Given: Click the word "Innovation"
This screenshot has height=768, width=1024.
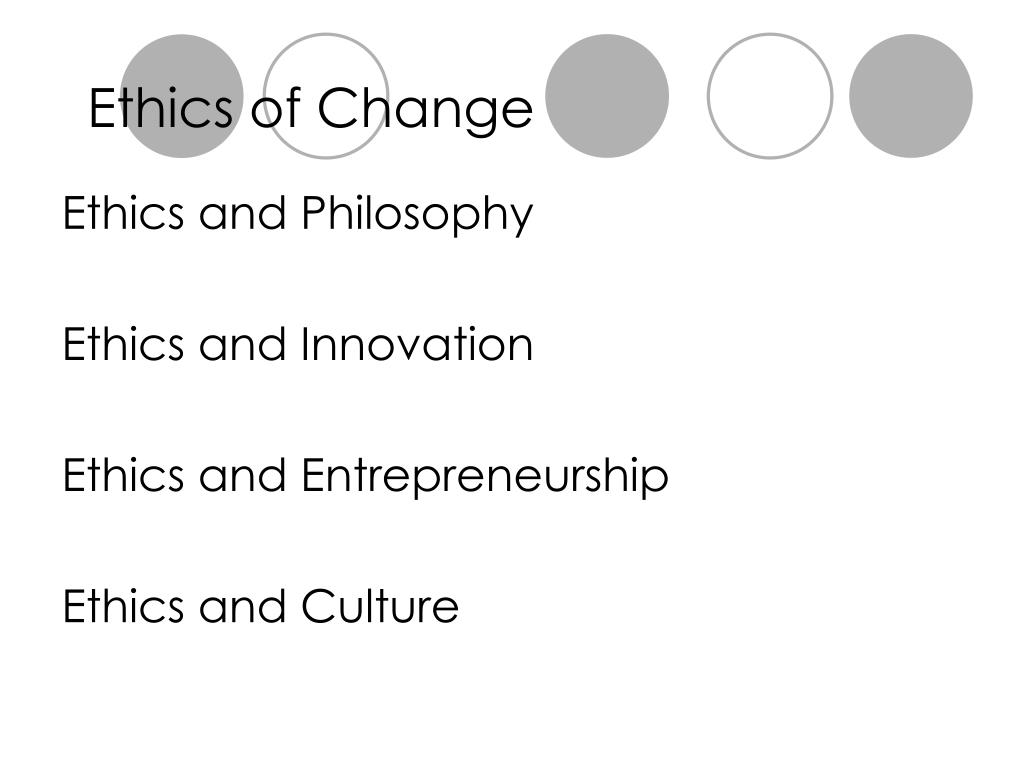Looking at the screenshot, I should (417, 344).
